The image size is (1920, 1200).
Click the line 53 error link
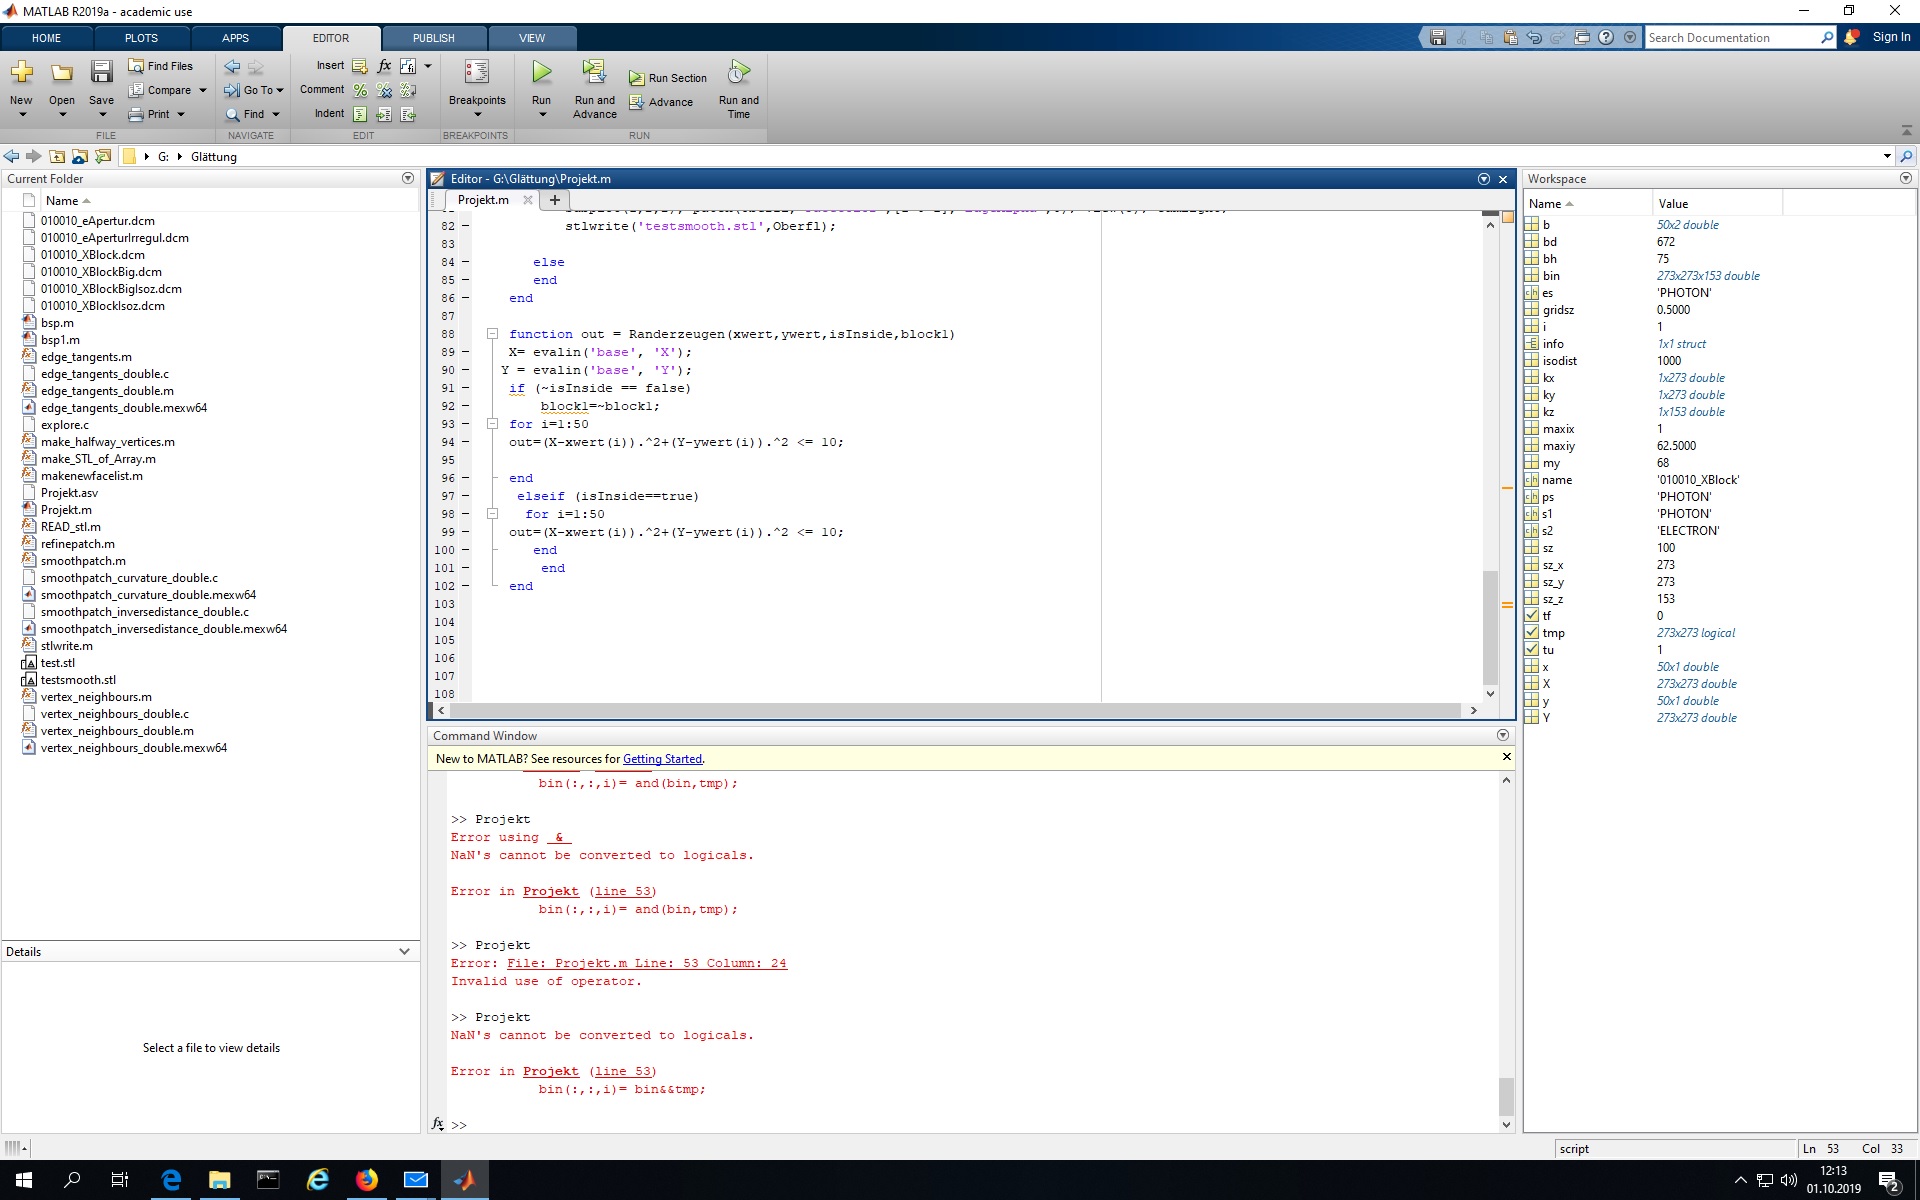[622, 1071]
